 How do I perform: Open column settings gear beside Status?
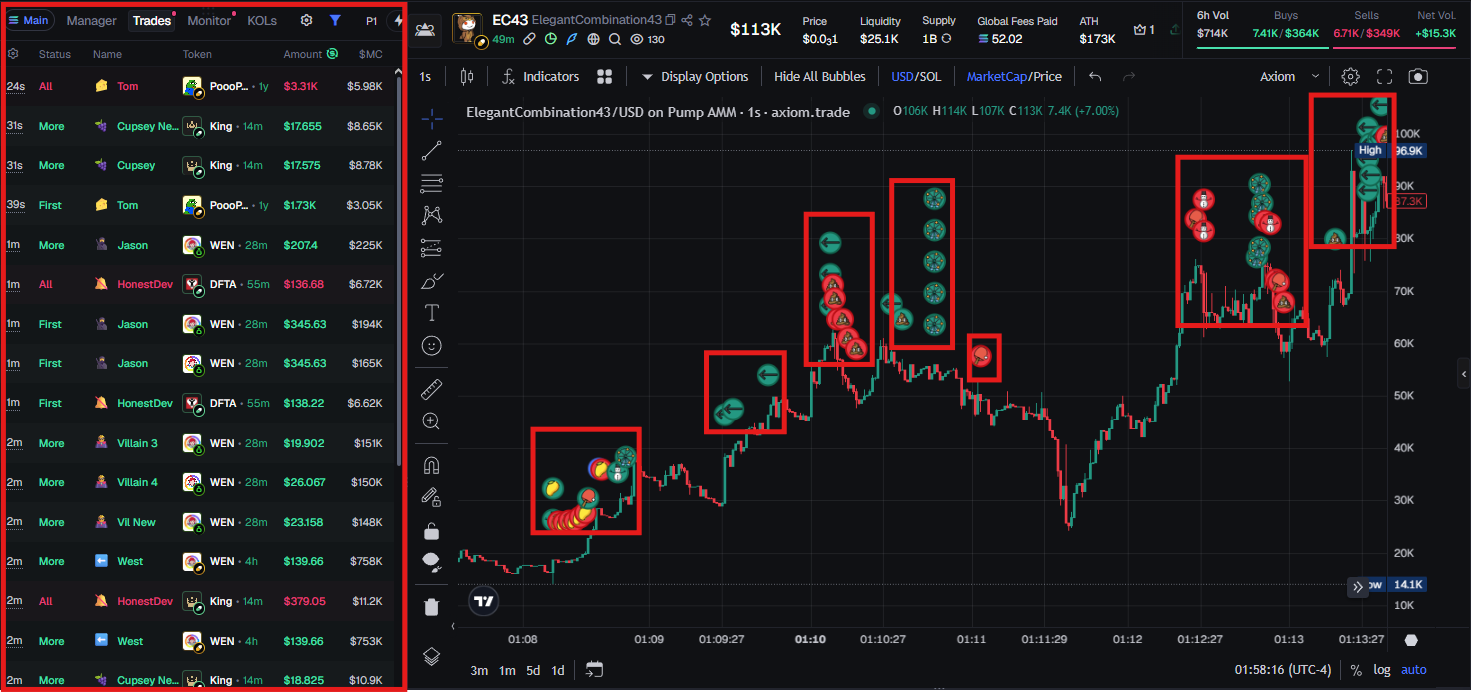click(13, 54)
